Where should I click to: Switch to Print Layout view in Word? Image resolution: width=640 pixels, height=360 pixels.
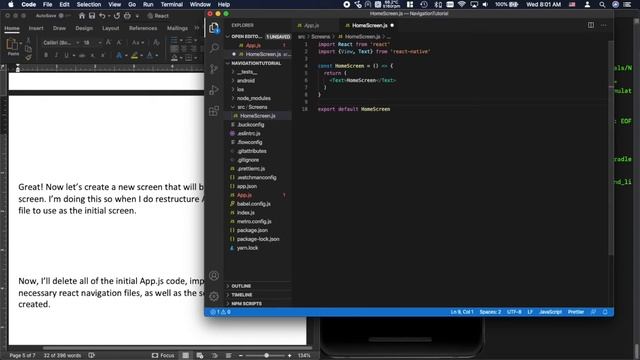pyautogui.click(x=186, y=356)
